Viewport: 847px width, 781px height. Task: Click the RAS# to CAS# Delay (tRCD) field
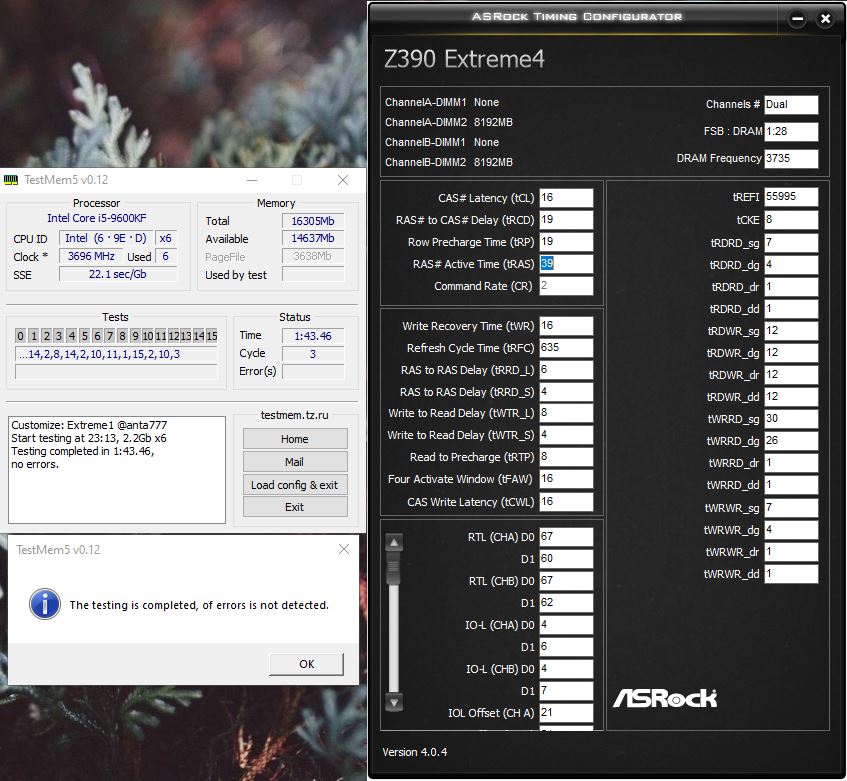566,220
